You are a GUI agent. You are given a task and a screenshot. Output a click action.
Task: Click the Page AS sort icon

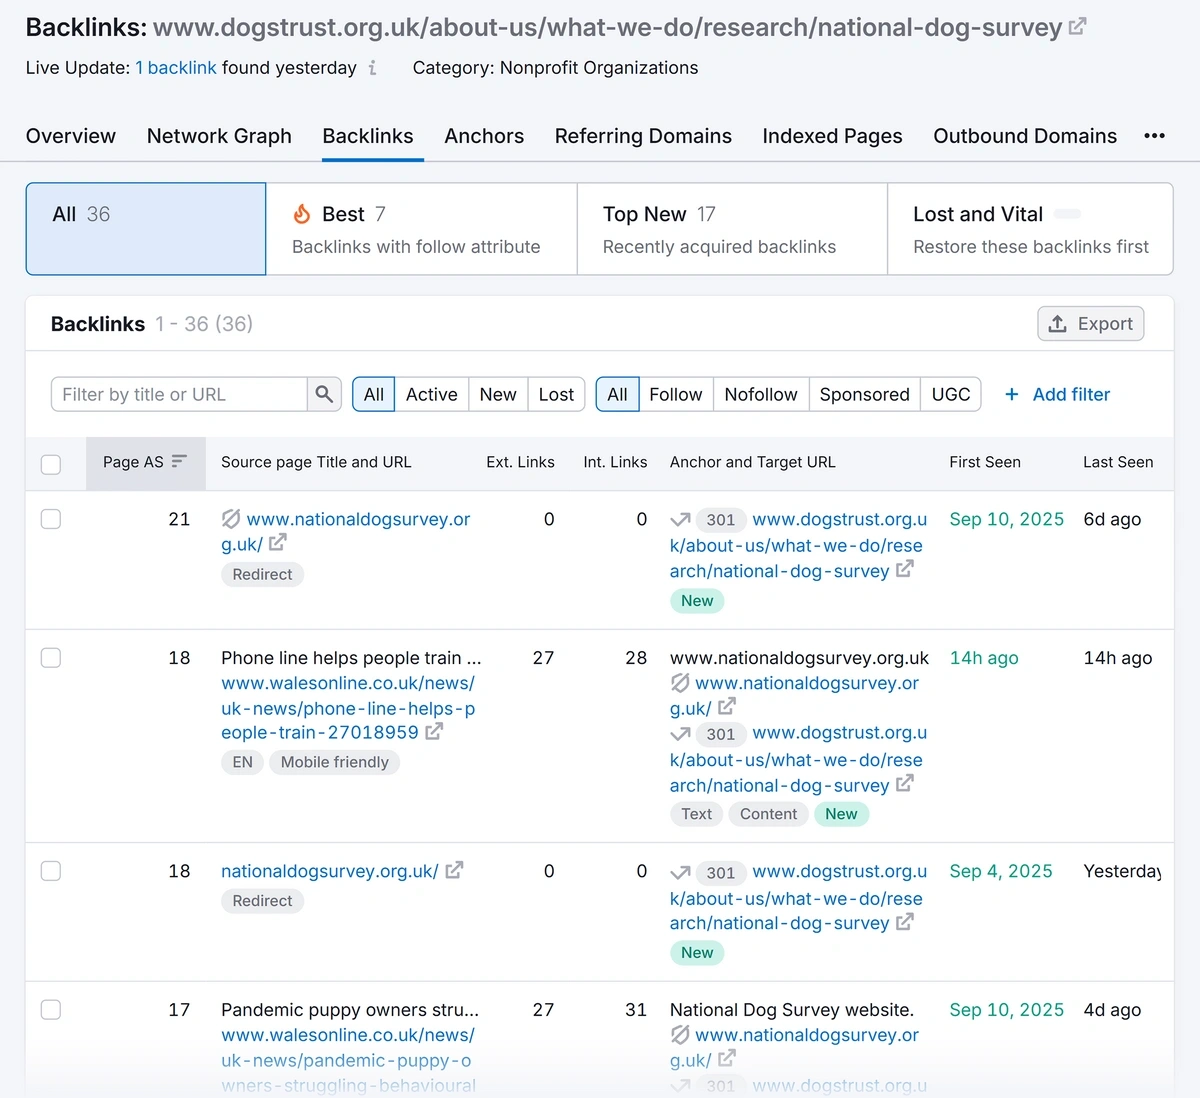(179, 462)
